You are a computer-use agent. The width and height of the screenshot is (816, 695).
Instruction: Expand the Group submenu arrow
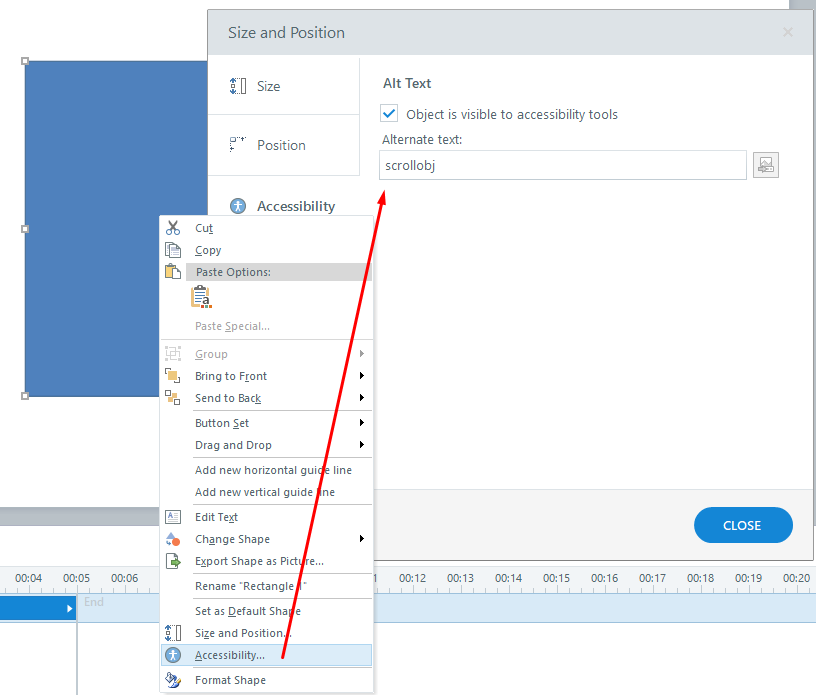[x=362, y=354]
